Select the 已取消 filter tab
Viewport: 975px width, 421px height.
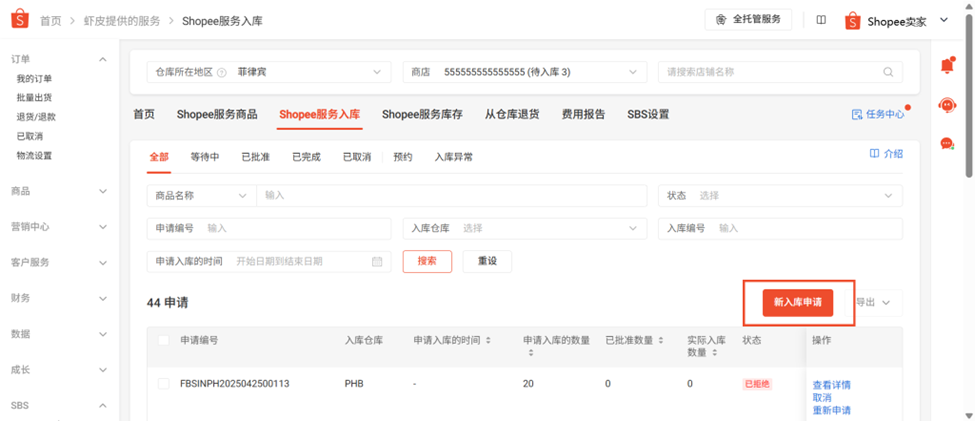[x=357, y=157]
